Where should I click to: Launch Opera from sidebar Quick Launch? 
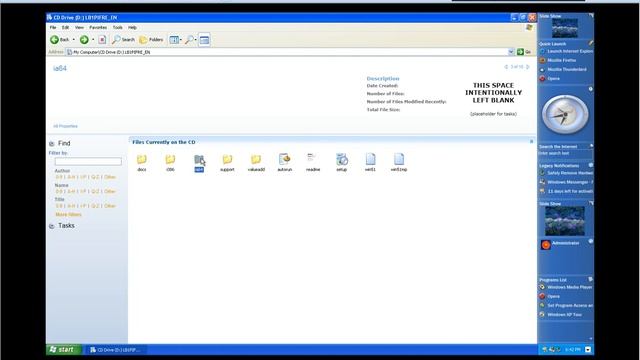pyautogui.click(x=549, y=78)
